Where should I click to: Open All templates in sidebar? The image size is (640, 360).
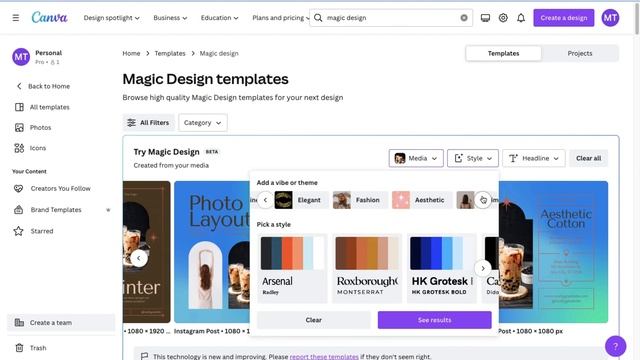coord(42,107)
